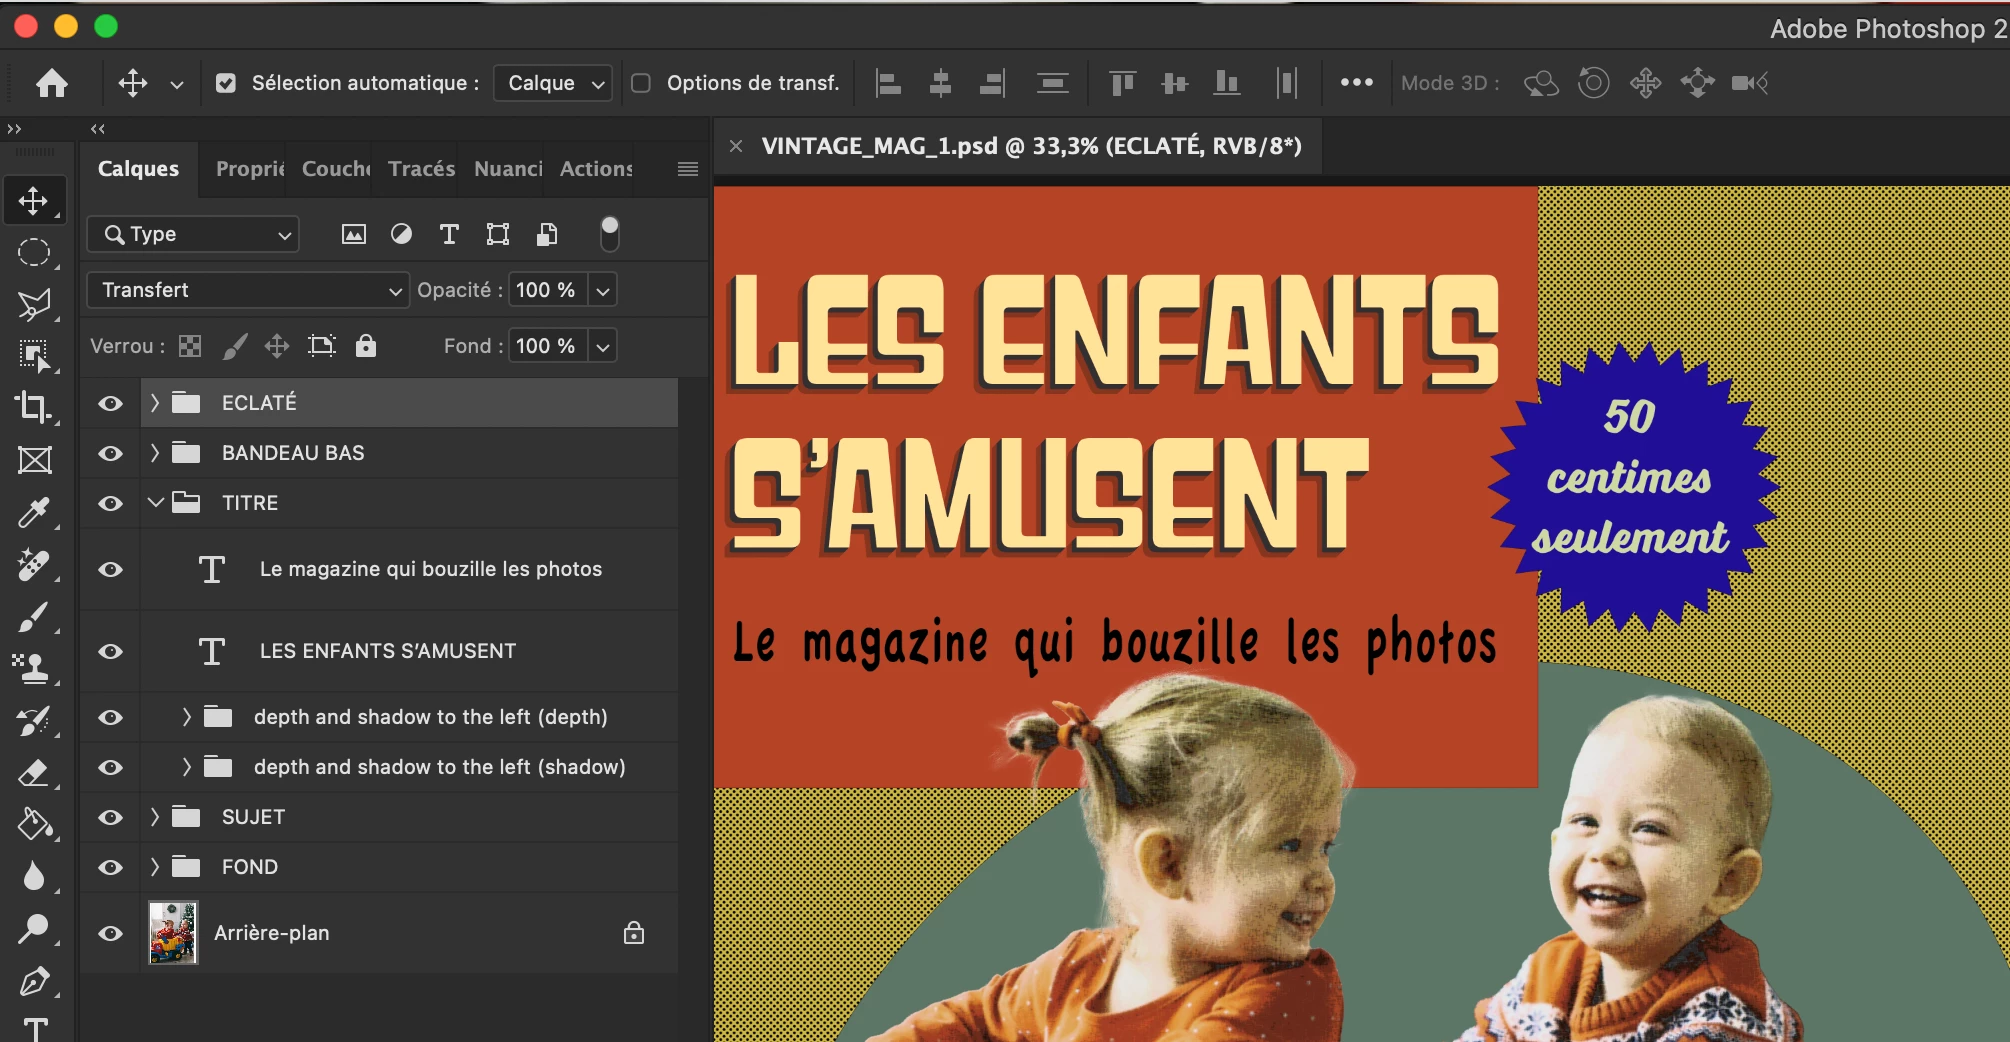This screenshot has height=1042, width=2010.
Task: Open the more options ellipsis in options bar
Action: coord(1356,83)
